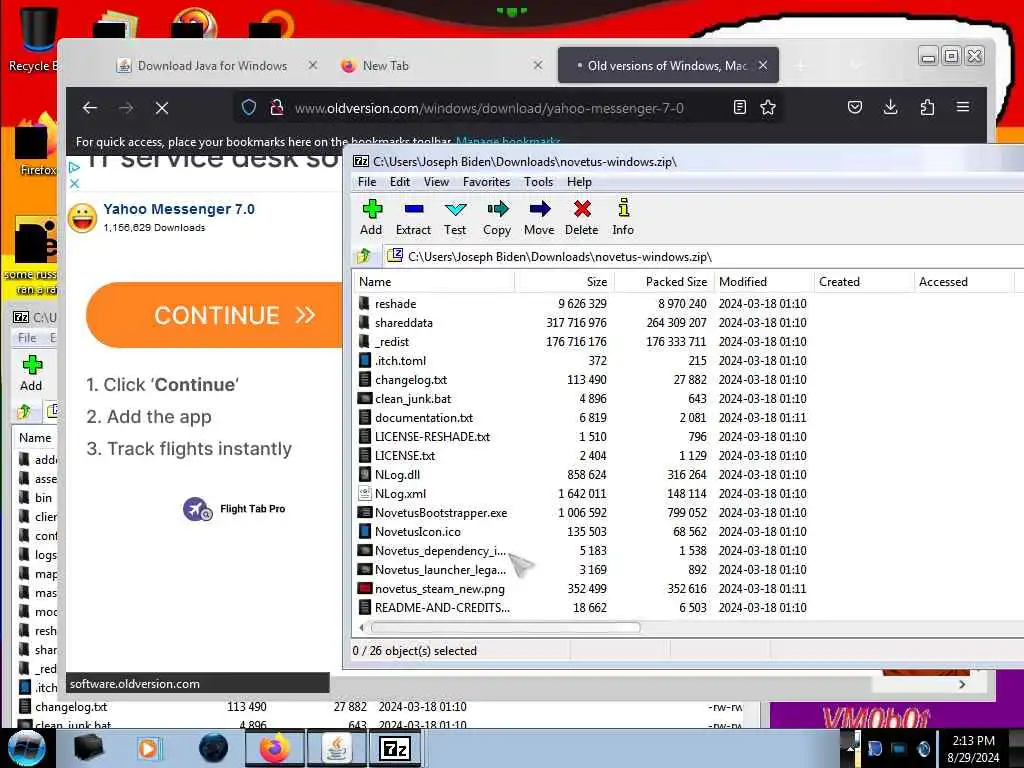Select Novetus_launcher_lega... file
The image size is (1024, 768).
(583, 569)
